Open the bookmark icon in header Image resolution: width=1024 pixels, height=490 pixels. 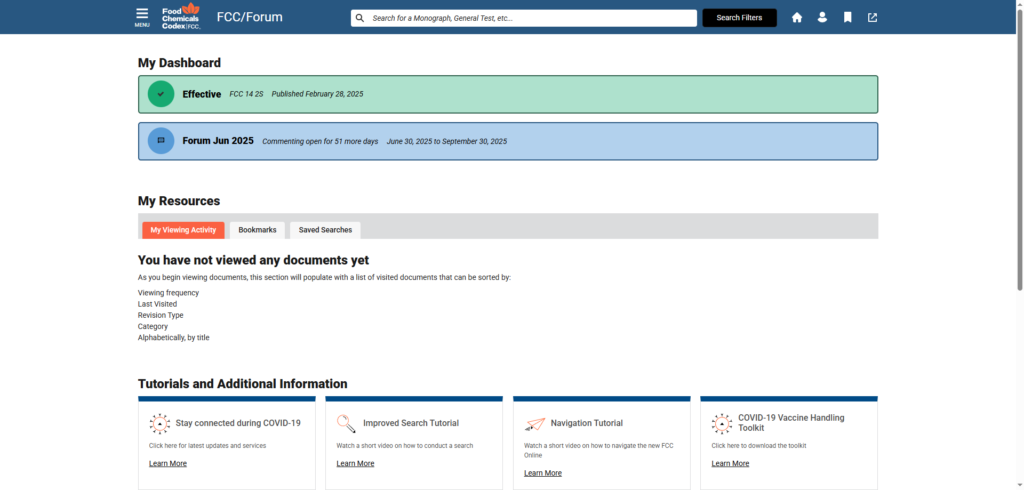(x=847, y=18)
